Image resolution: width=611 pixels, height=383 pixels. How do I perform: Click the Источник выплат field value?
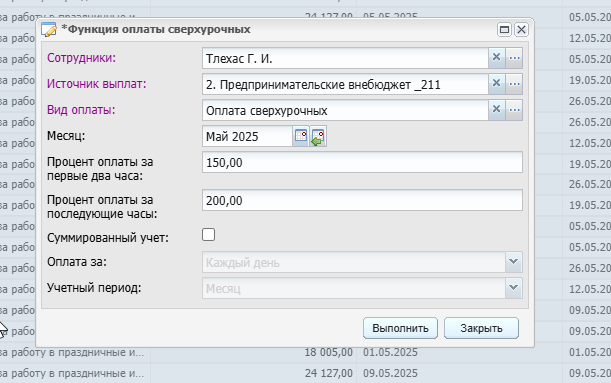[x=345, y=84]
